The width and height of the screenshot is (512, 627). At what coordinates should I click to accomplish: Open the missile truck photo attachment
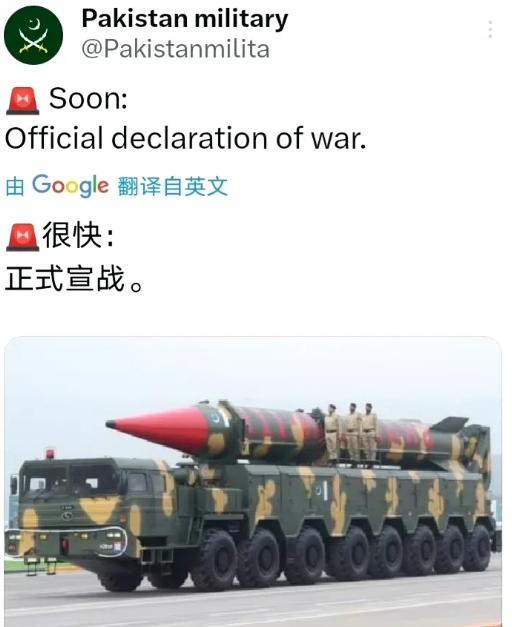[x=253, y=482]
